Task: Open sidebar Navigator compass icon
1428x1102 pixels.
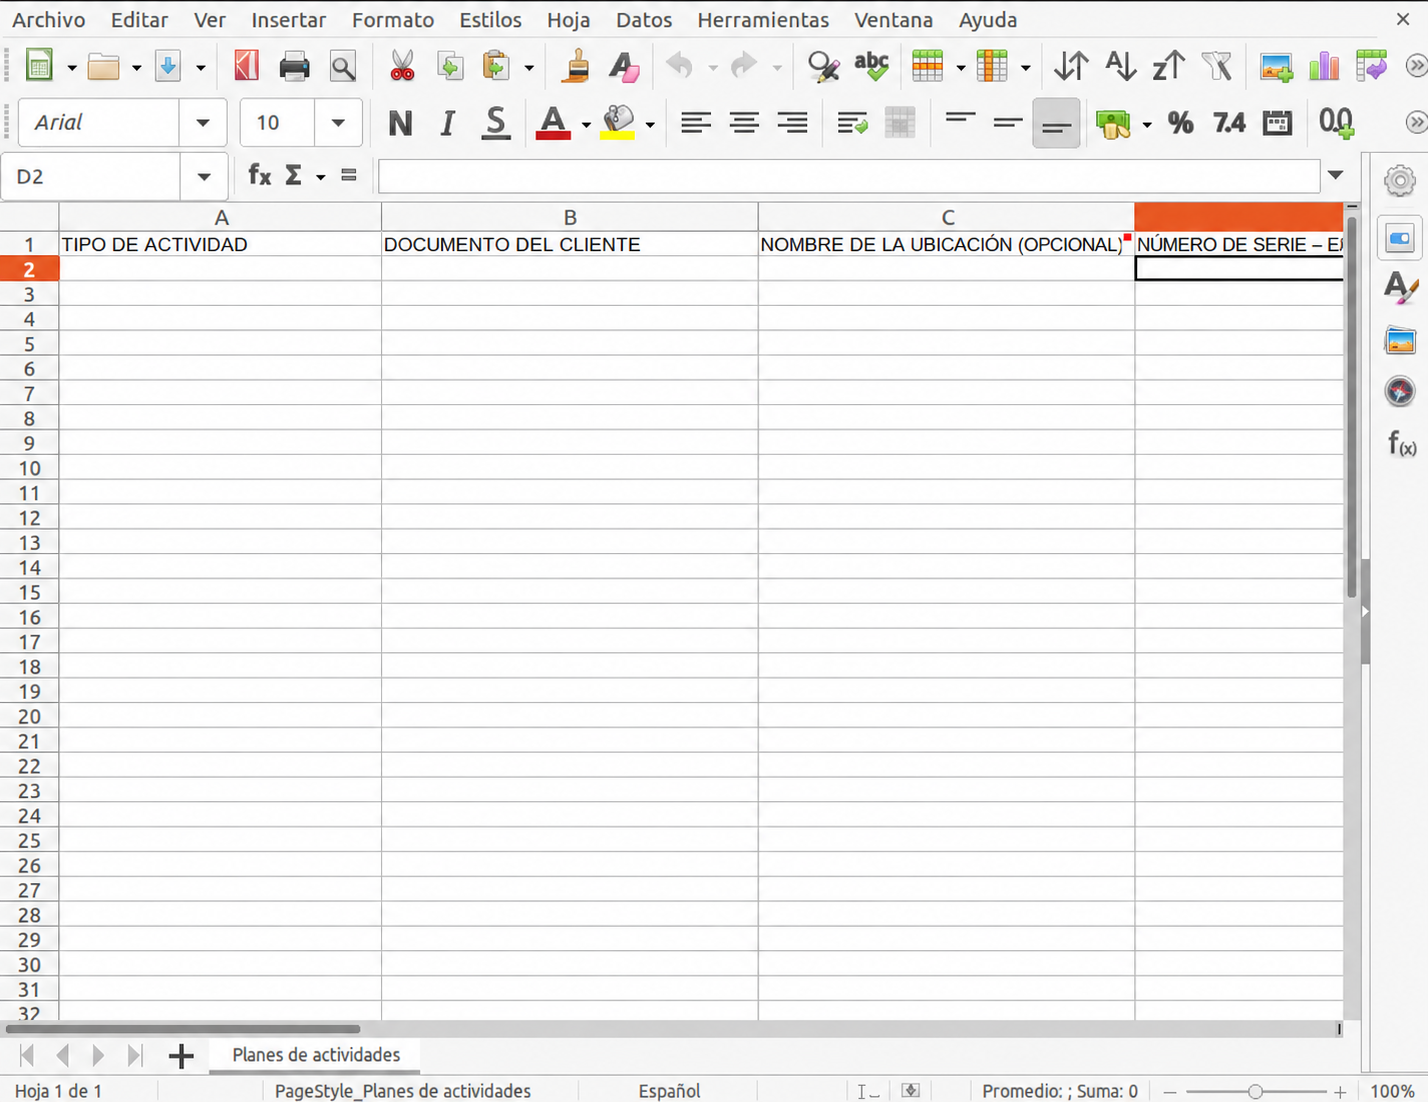Action: pos(1400,391)
